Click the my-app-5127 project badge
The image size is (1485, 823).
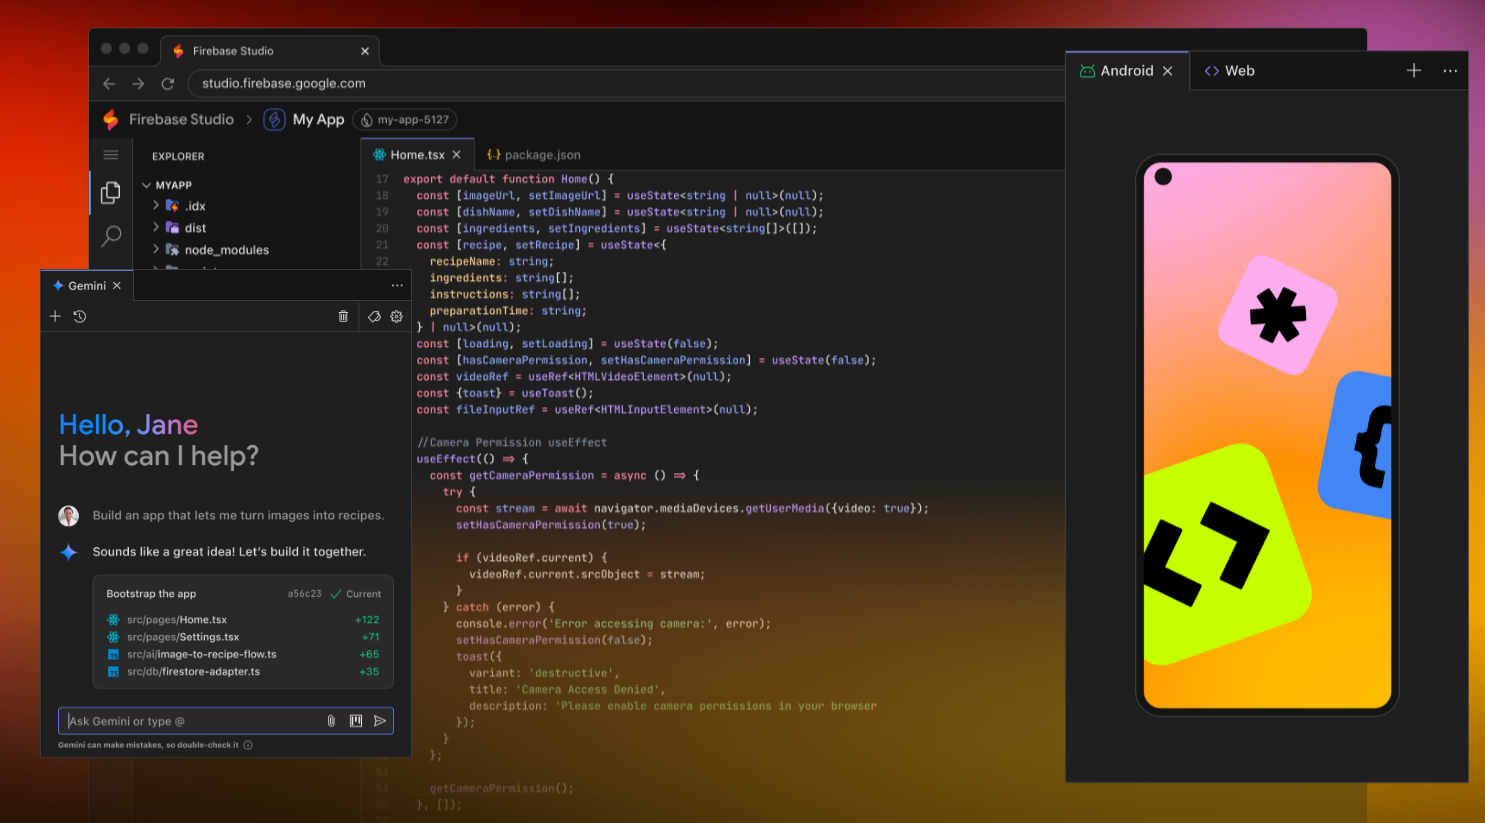coord(404,120)
